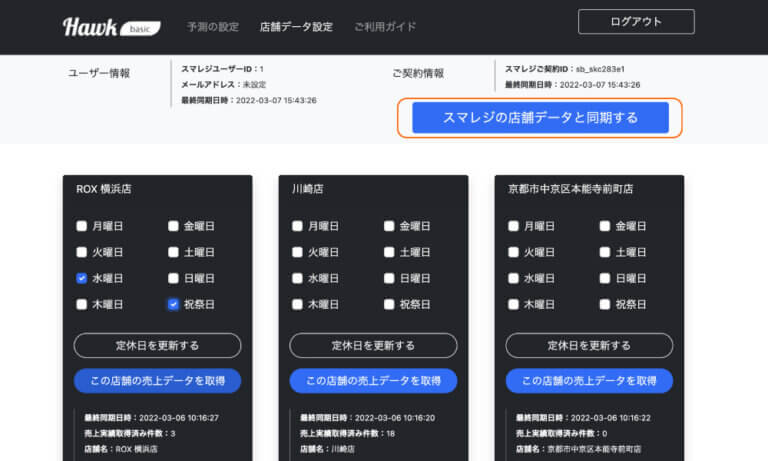Viewport: 768px width, 461px height.
Task: Check 金曜日 in 川崎店 card
Action: click(x=389, y=226)
